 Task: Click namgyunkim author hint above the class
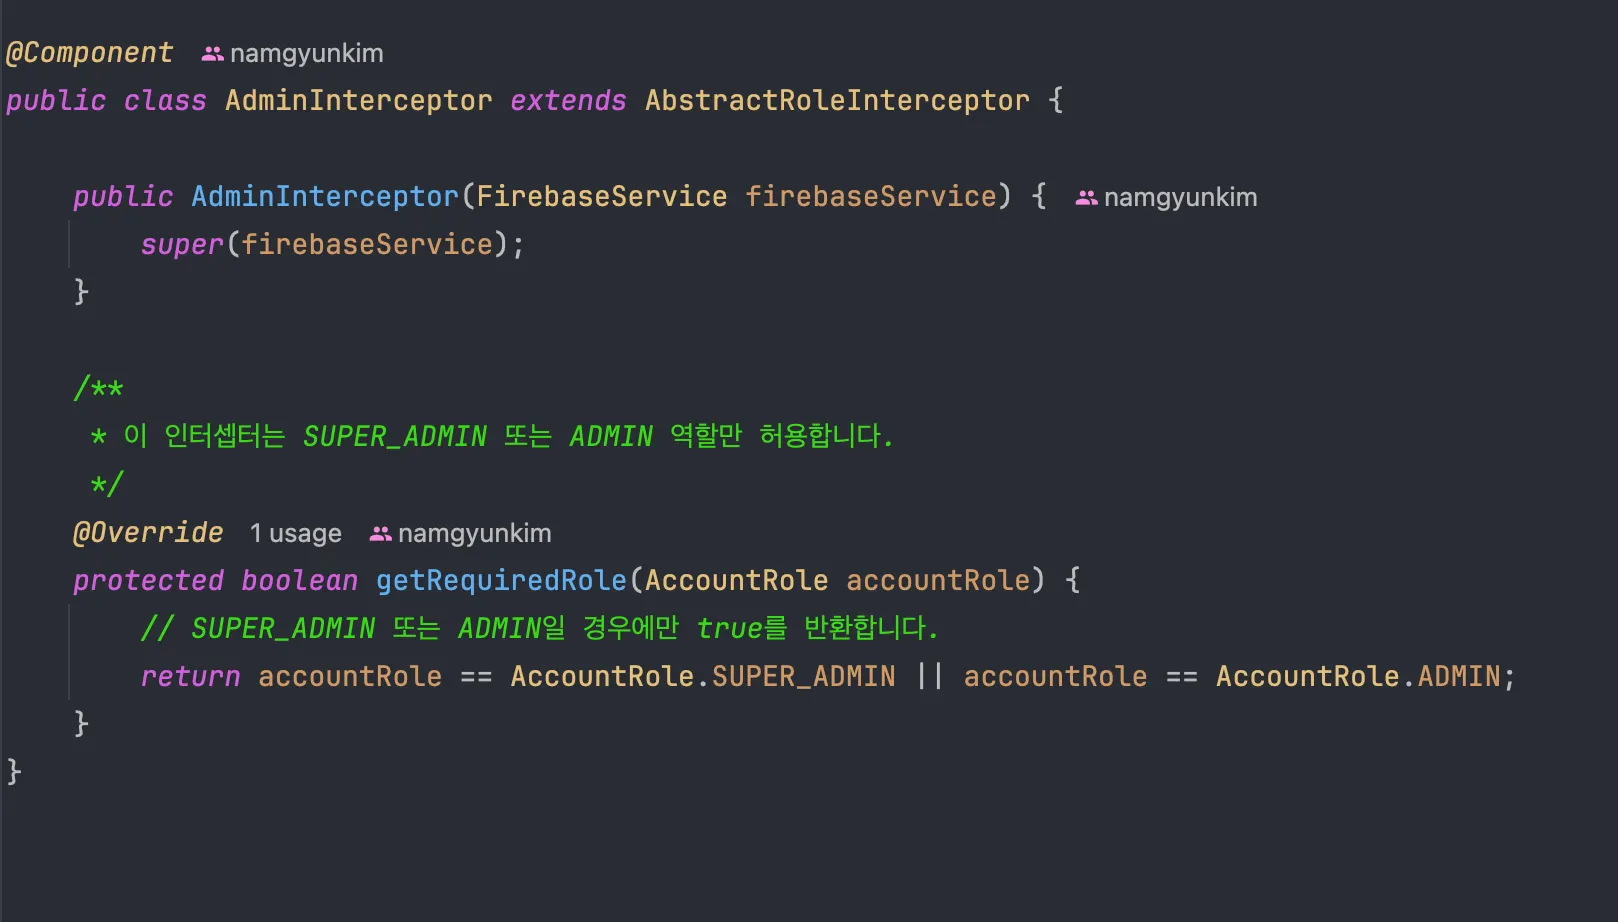(x=306, y=54)
